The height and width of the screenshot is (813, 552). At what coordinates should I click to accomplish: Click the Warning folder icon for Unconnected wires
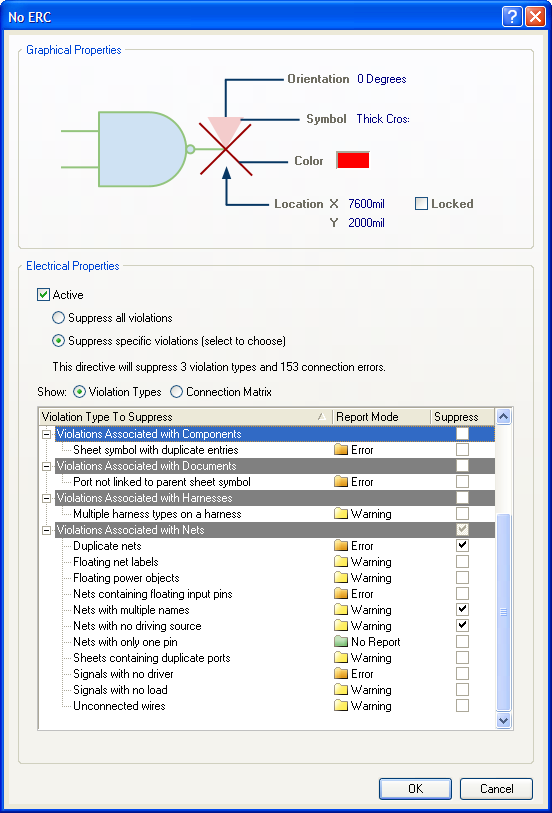(341, 706)
